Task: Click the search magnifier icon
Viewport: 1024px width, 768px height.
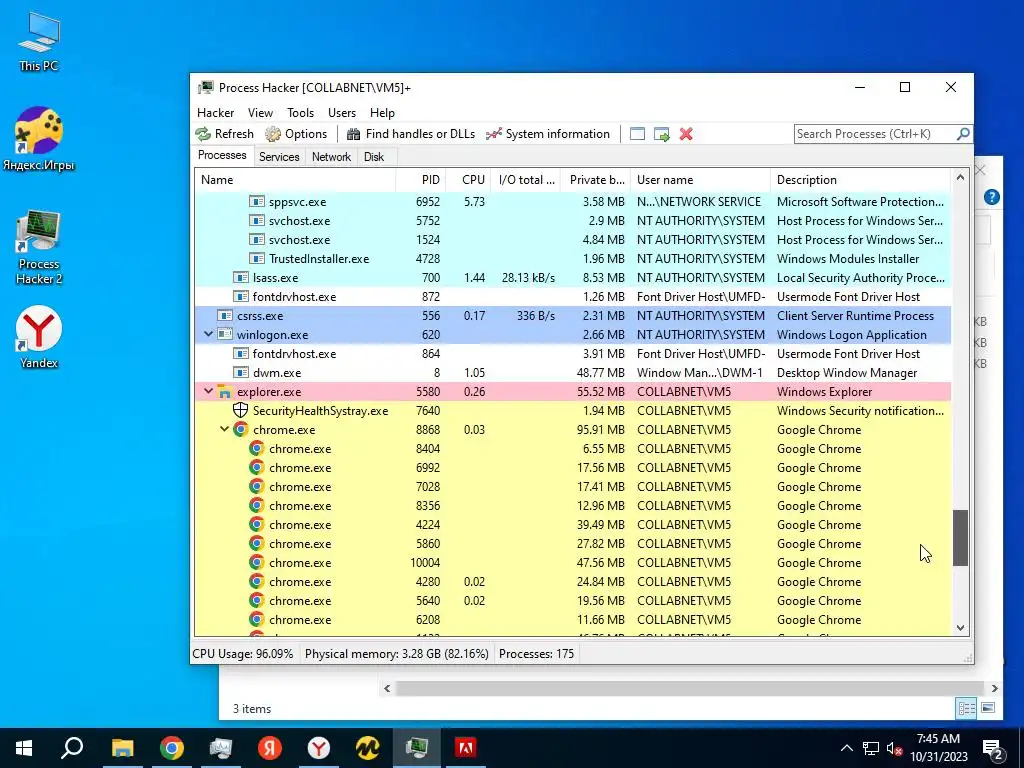Action: pyautogui.click(x=963, y=134)
